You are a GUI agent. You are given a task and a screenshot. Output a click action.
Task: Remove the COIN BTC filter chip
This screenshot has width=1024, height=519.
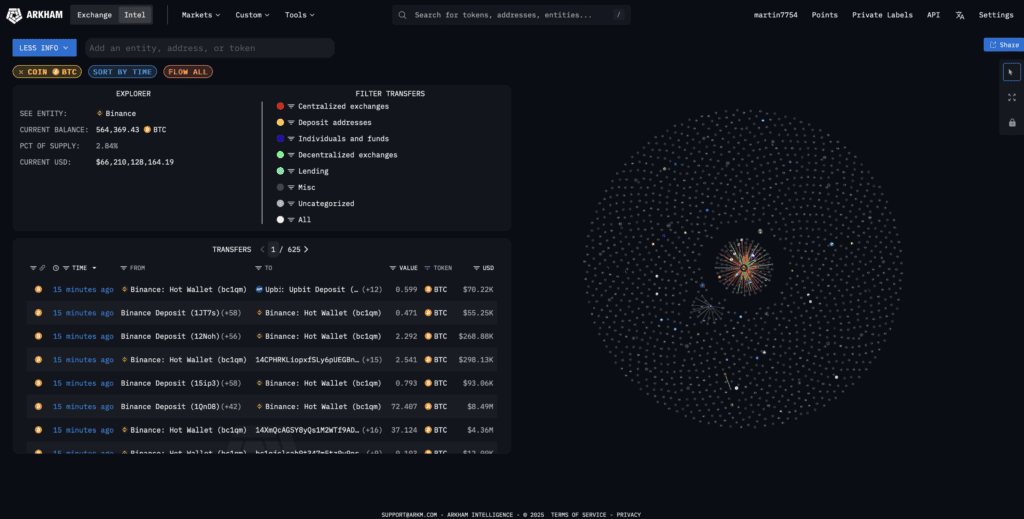pos(21,72)
